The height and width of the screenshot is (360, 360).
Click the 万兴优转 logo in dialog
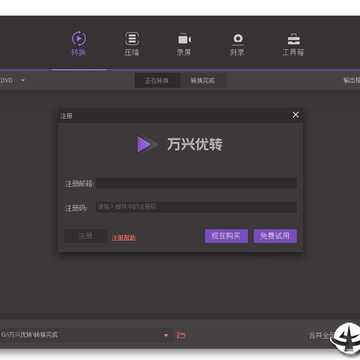pyautogui.click(x=180, y=145)
